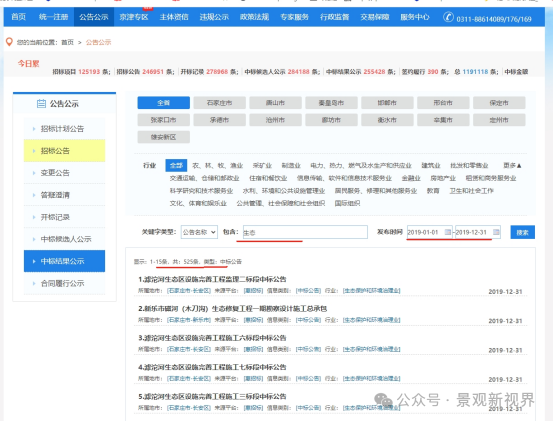Open the end date calendar picker icon

[496, 232]
